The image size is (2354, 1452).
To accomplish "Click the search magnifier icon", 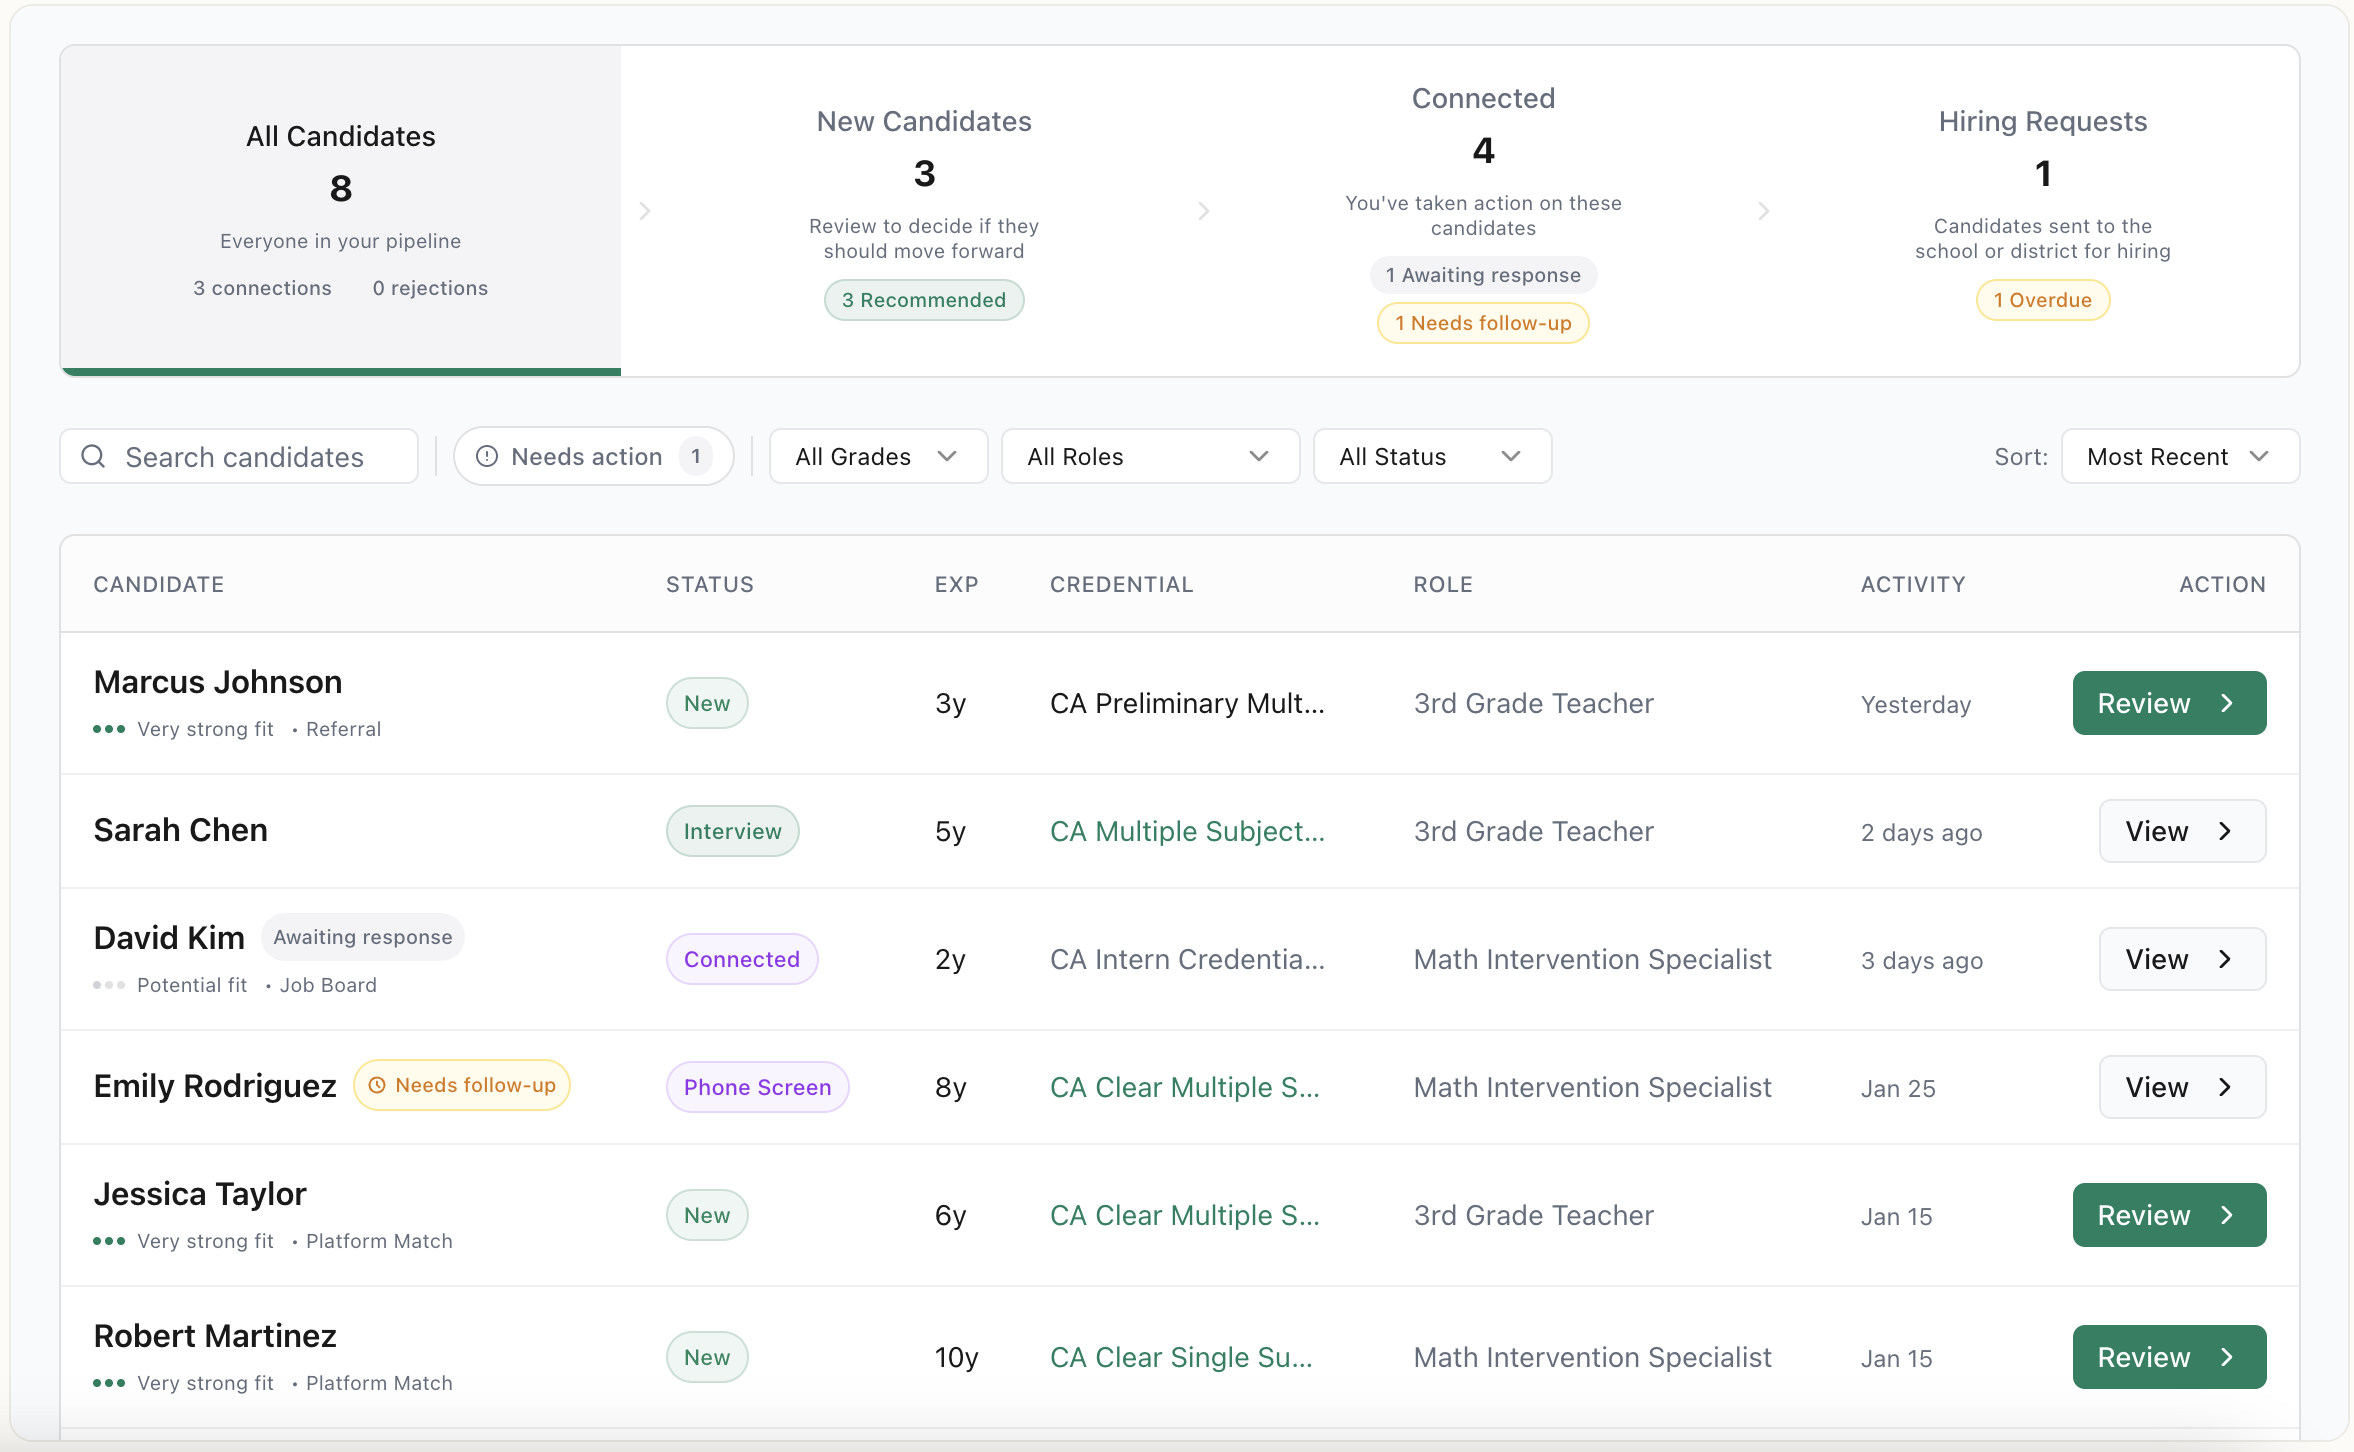I will [x=93, y=457].
